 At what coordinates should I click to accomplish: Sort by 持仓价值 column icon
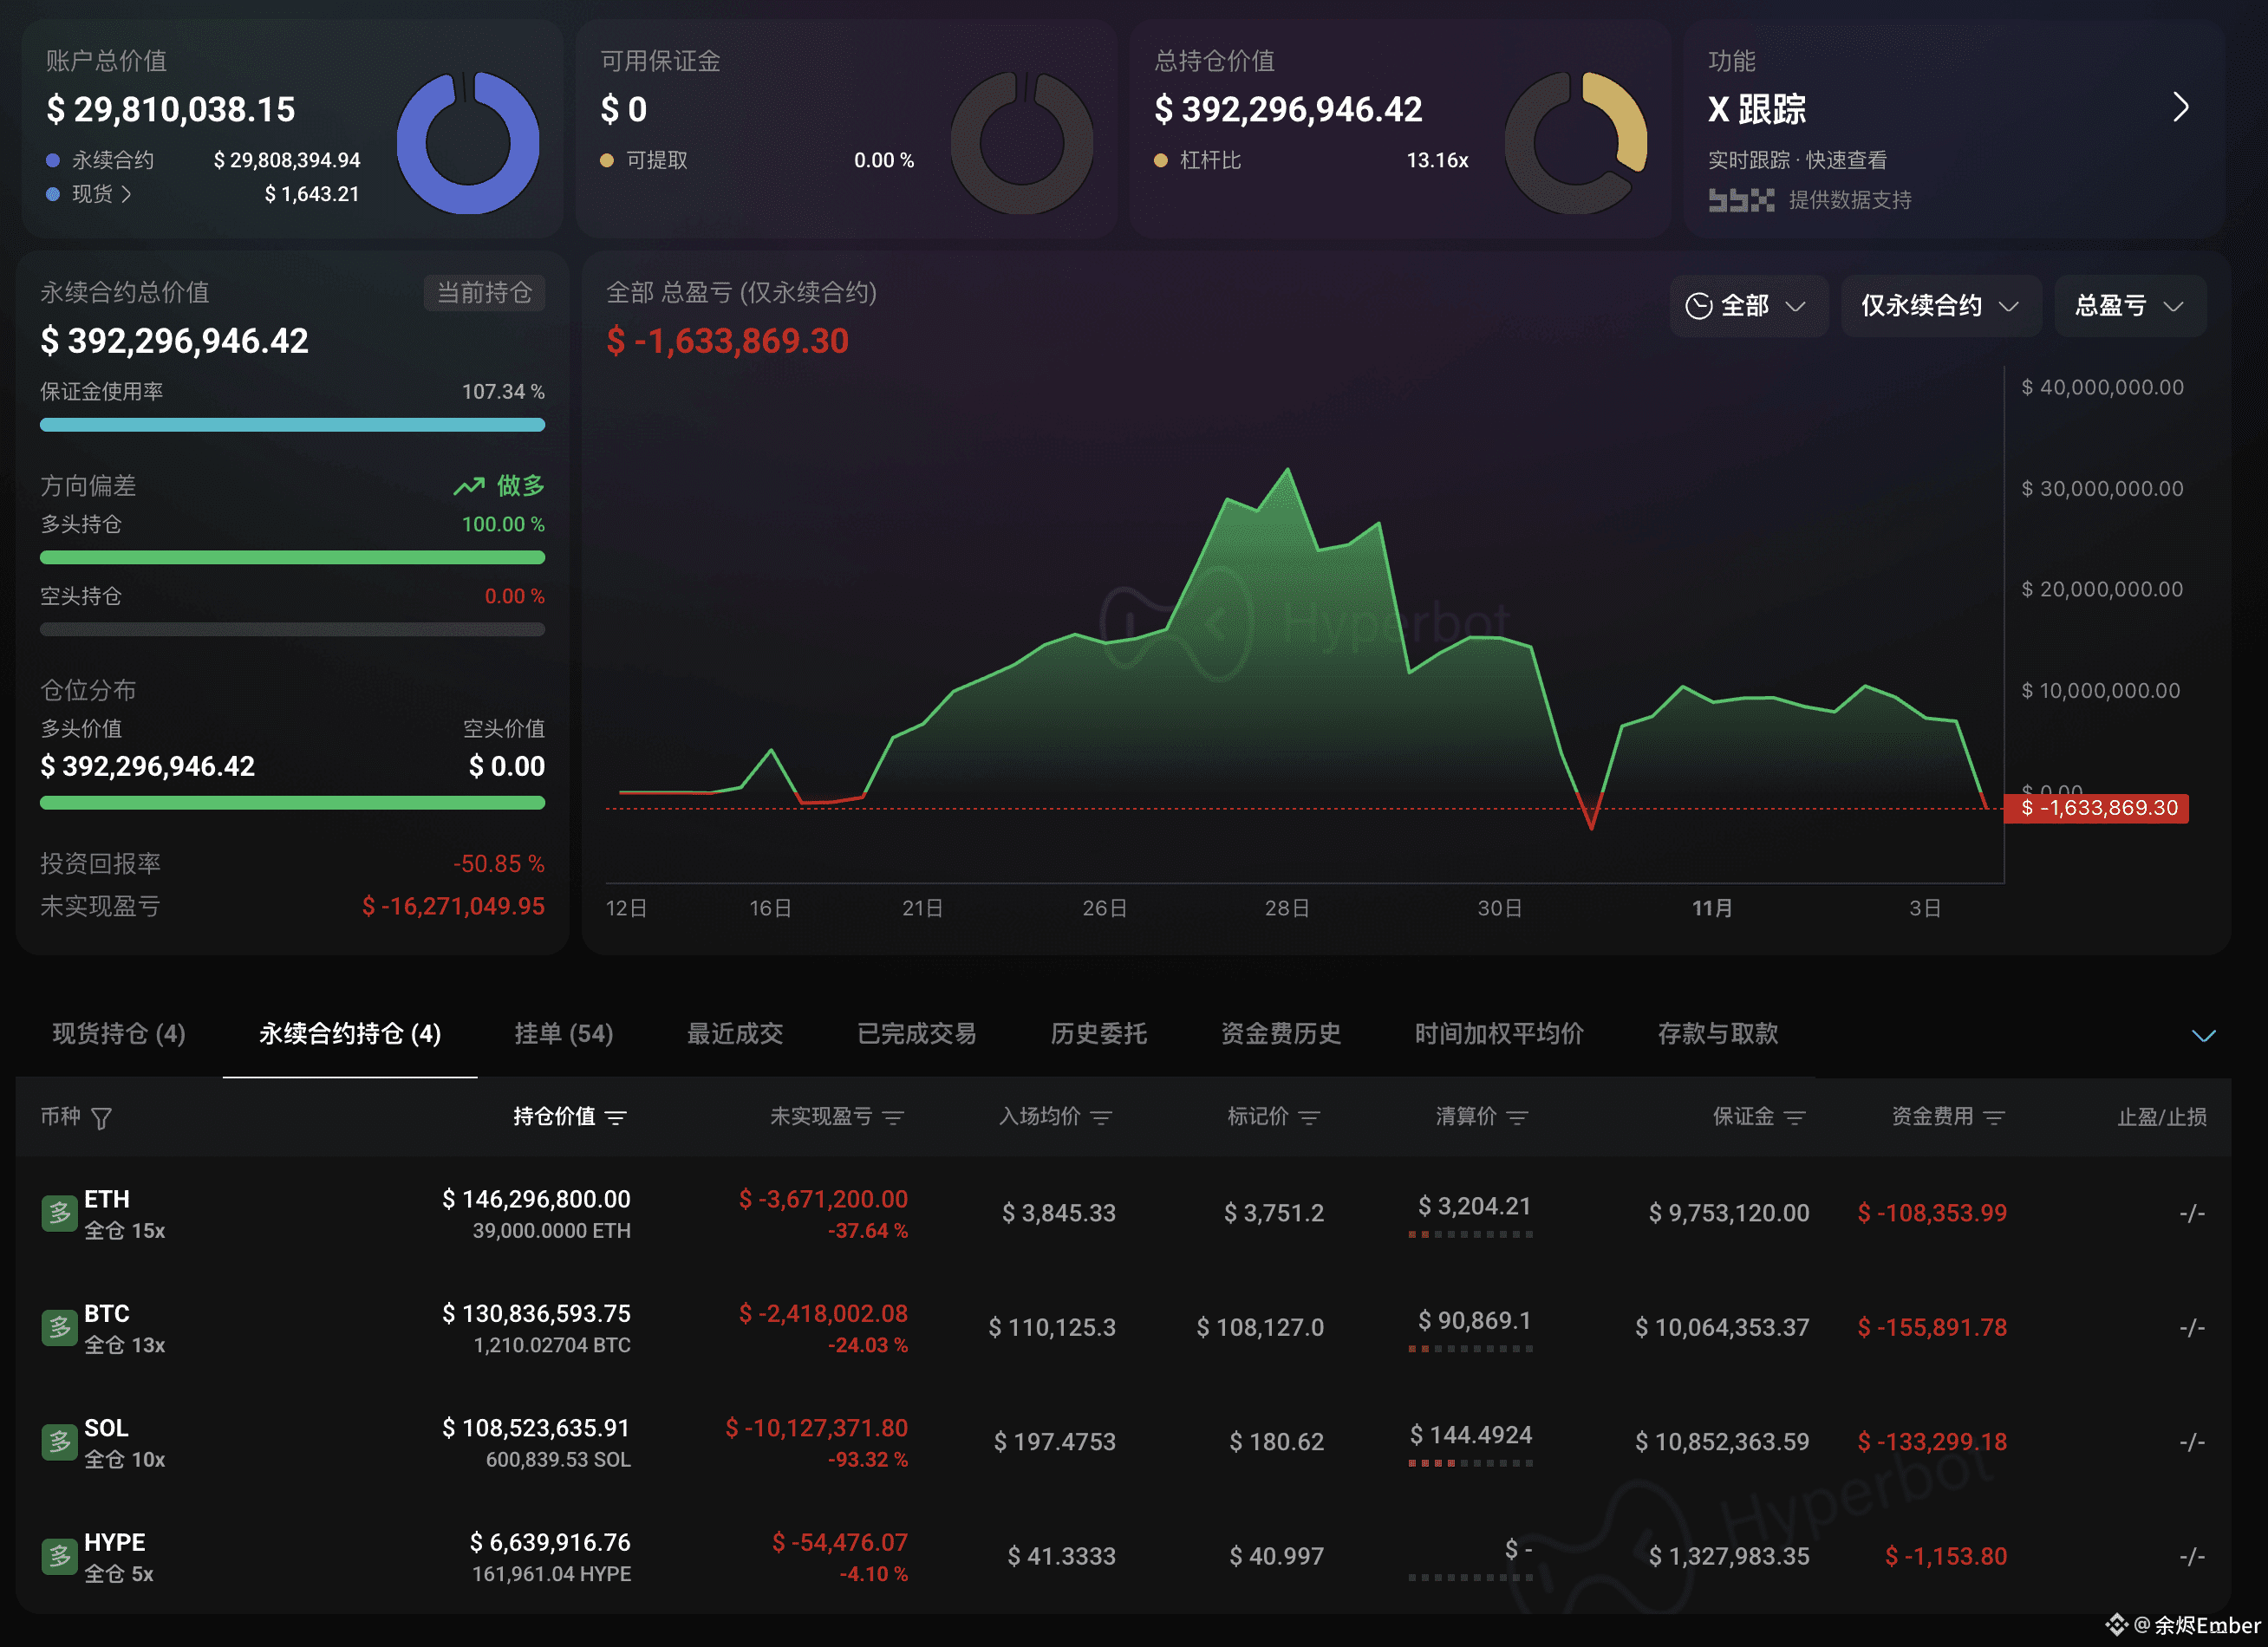click(x=616, y=1117)
